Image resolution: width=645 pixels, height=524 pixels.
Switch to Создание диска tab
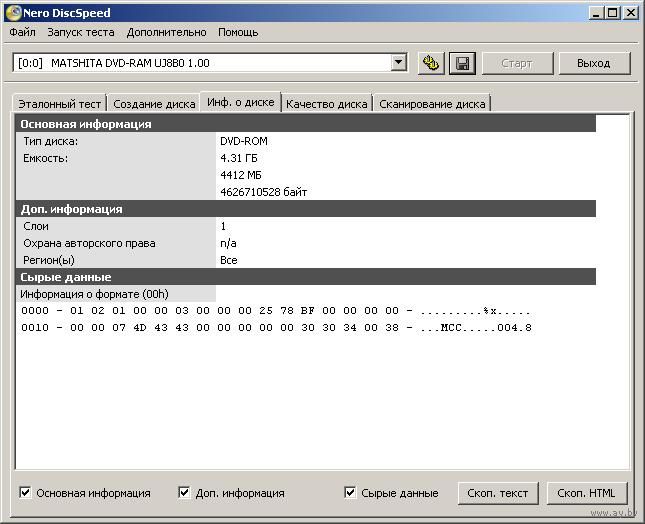tap(154, 104)
